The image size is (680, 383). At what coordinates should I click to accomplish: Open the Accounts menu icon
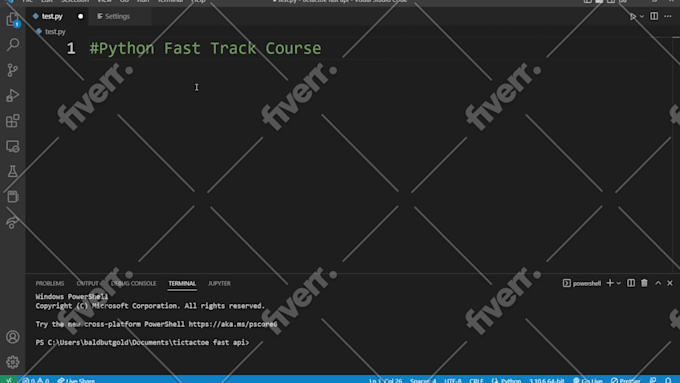coord(13,337)
